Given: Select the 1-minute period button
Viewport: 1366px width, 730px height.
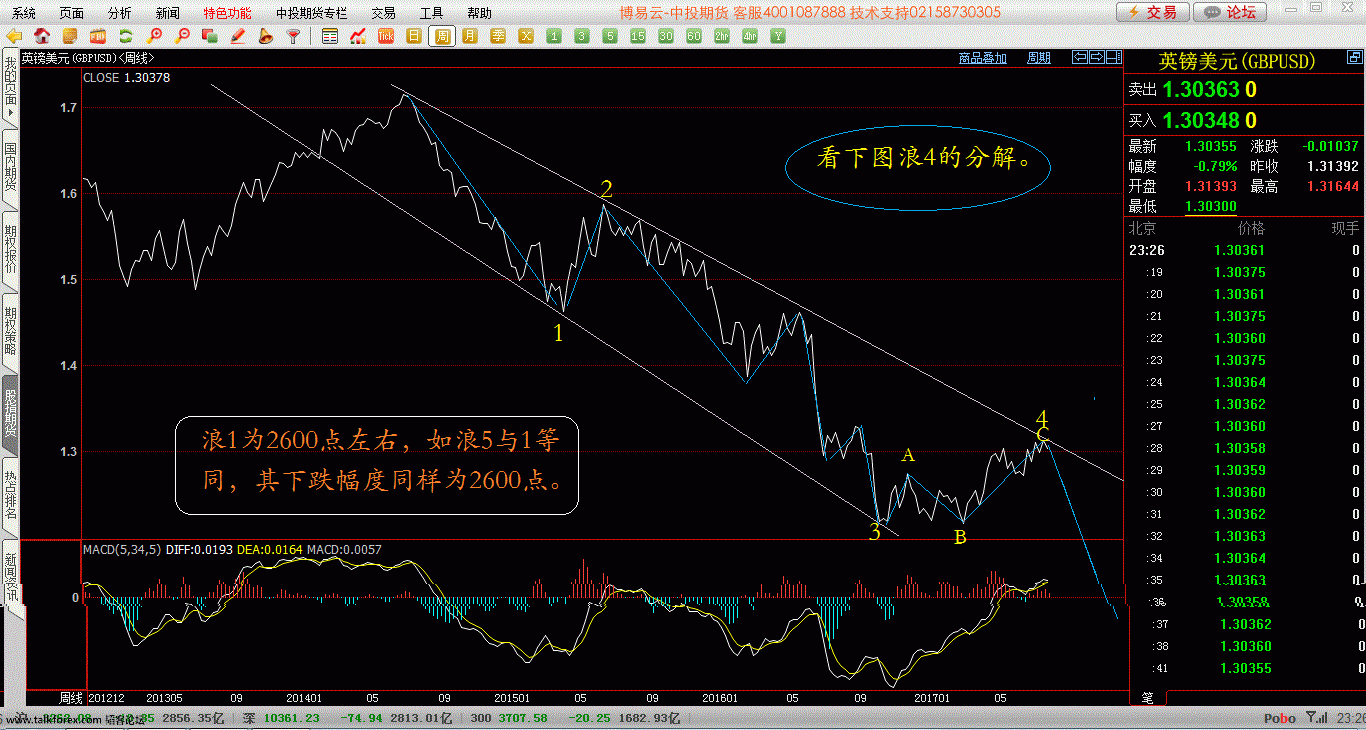Looking at the screenshot, I should coord(554,36).
